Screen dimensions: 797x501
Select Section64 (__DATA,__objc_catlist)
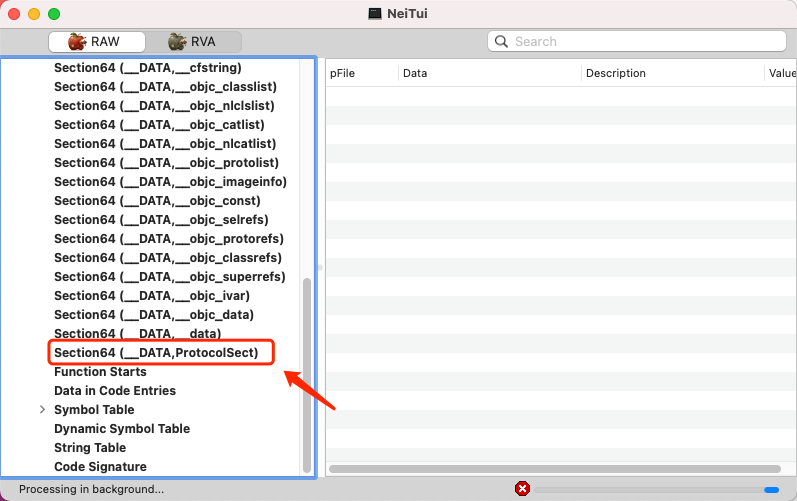159,124
